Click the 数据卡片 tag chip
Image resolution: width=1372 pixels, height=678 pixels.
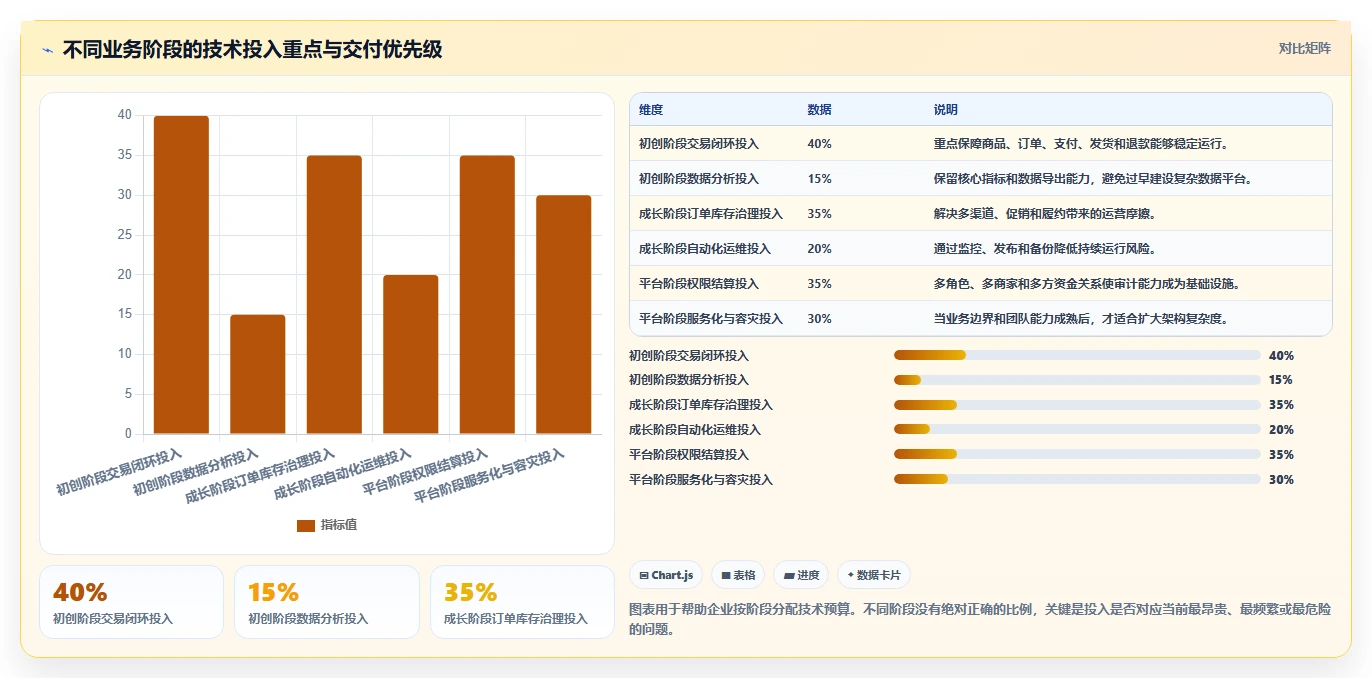(x=873, y=575)
